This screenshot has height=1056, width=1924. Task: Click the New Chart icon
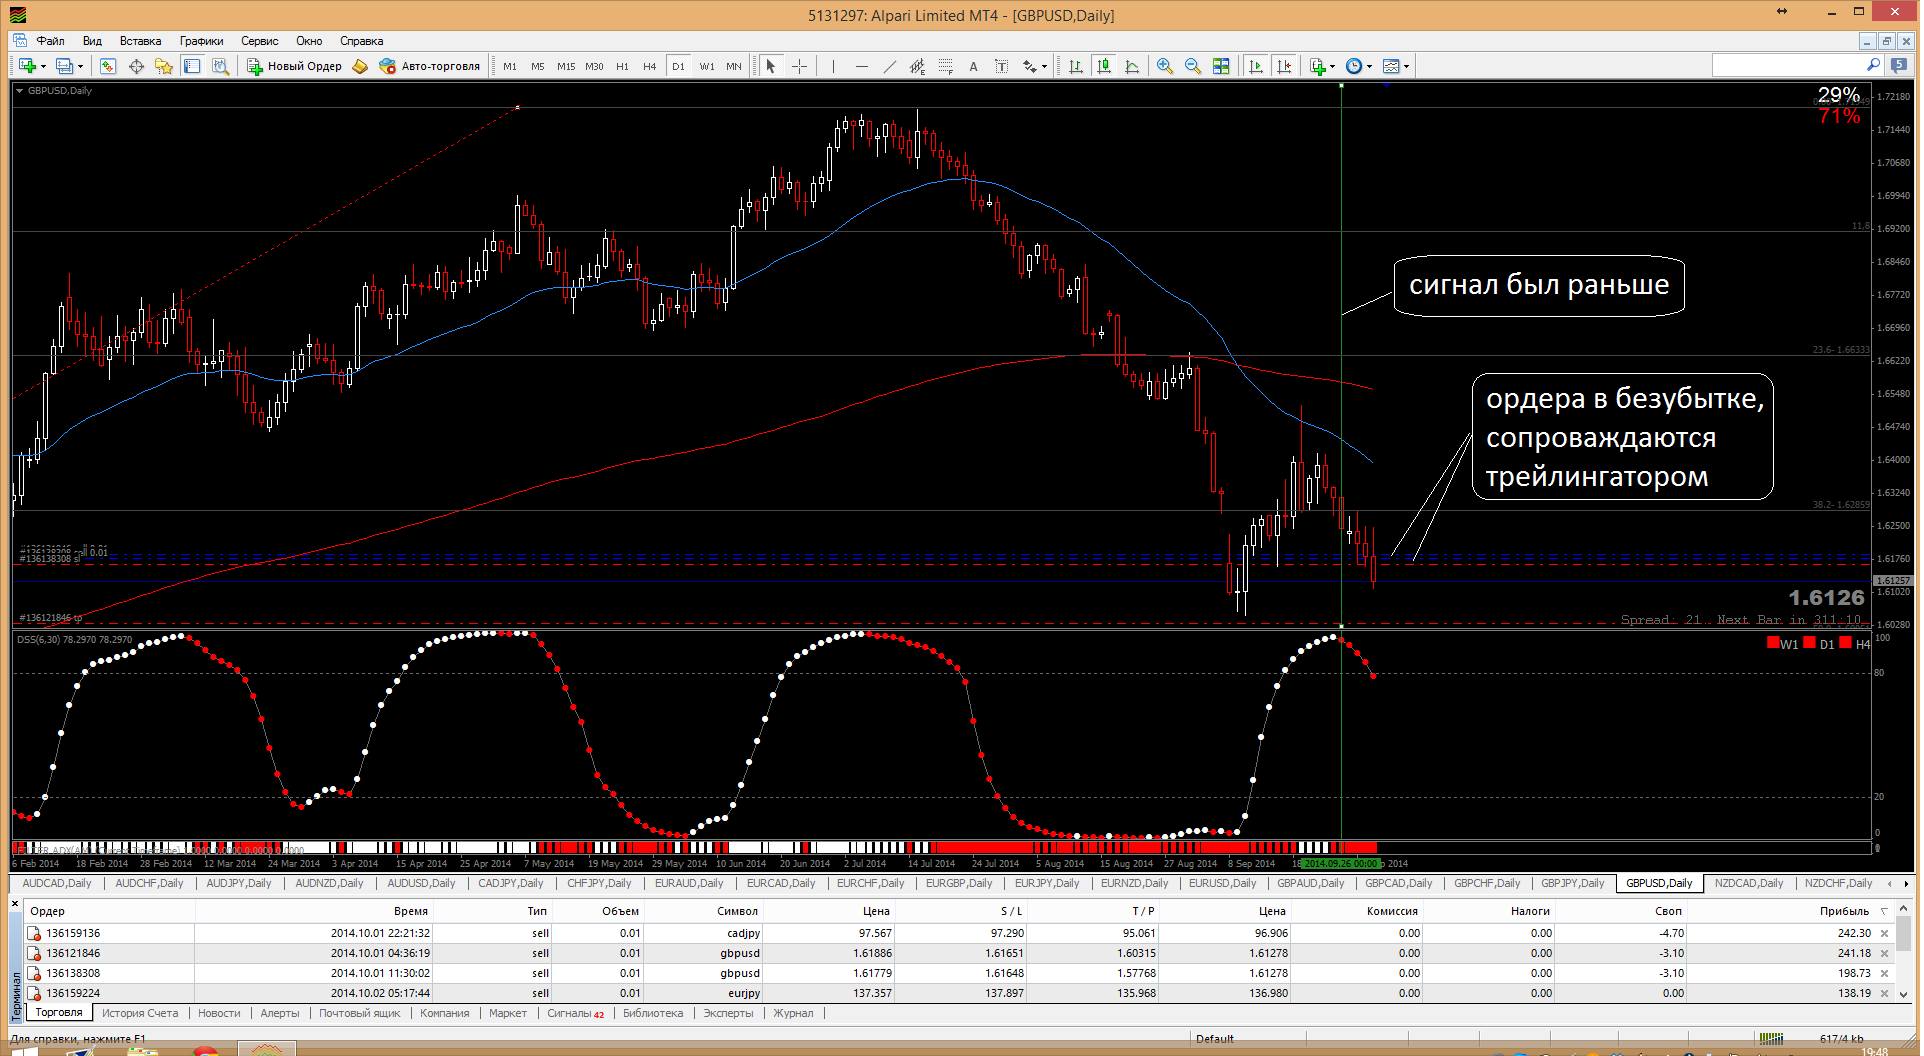point(27,66)
